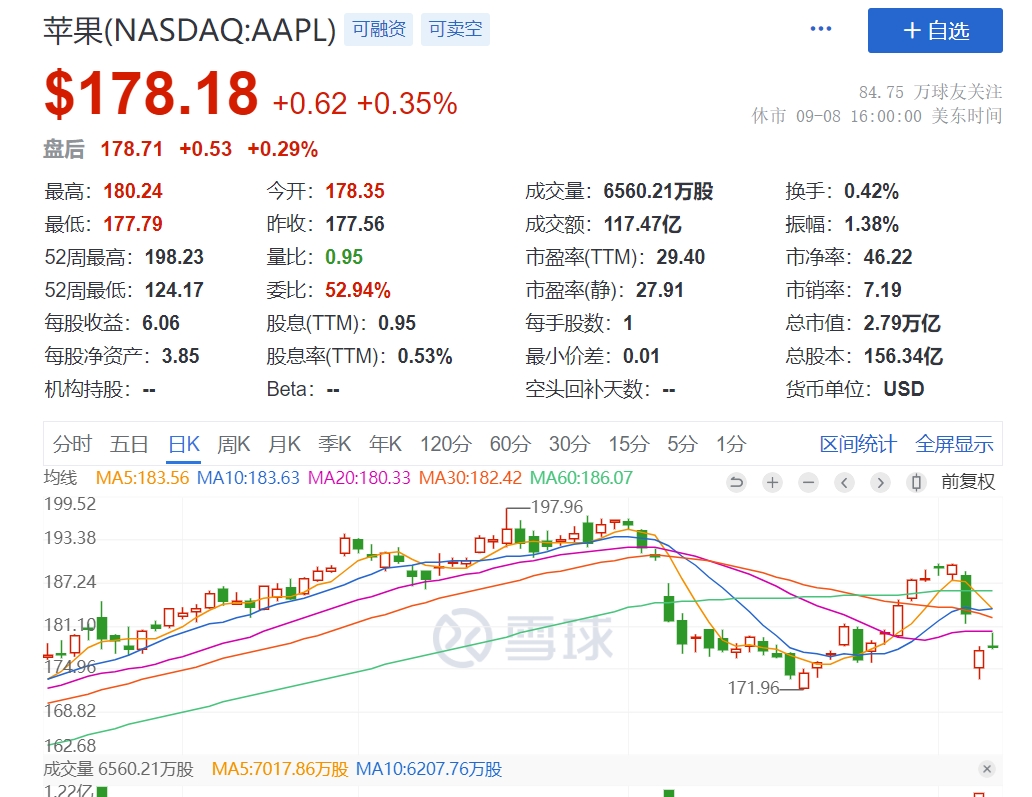
Task: Click the 换手 value 0.42%
Action: click(x=871, y=192)
